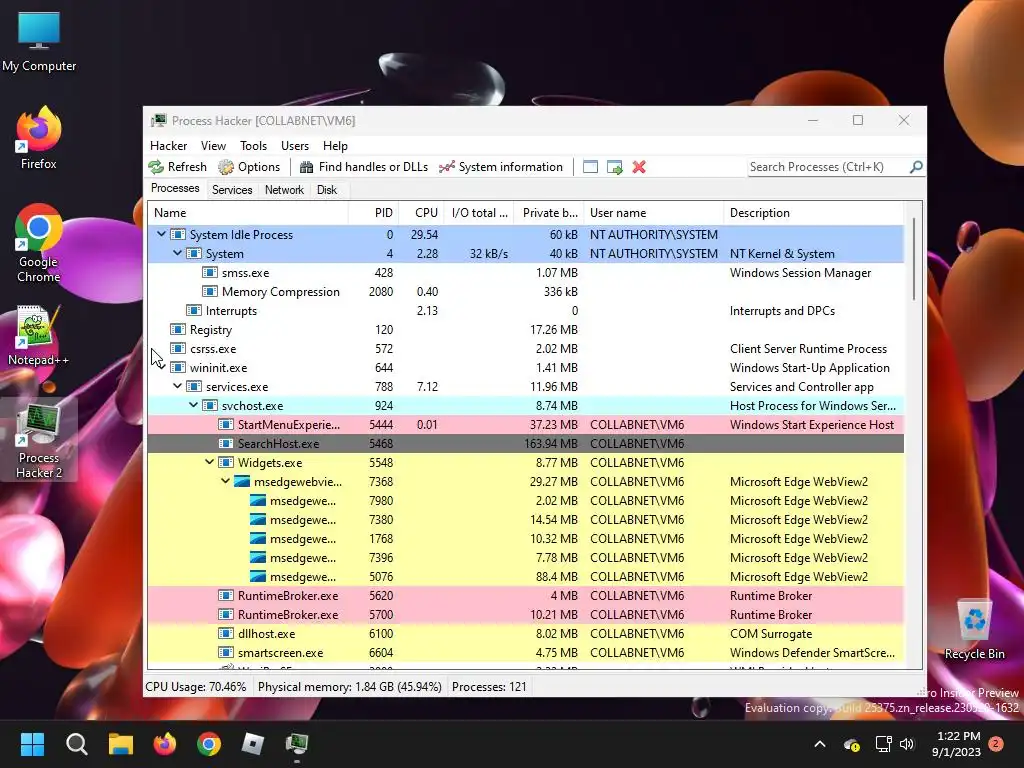
Task: Focus the Search Processes input field
Action: click(x=827, y=167)
